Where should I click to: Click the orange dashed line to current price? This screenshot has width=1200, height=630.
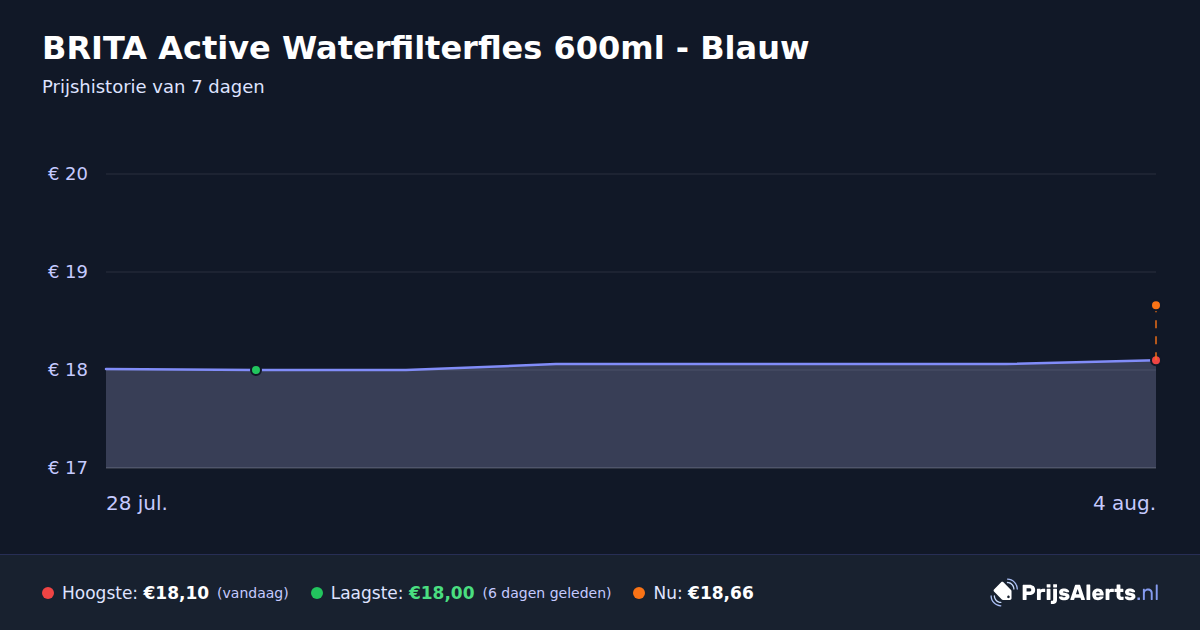[x=1156, y=332]
